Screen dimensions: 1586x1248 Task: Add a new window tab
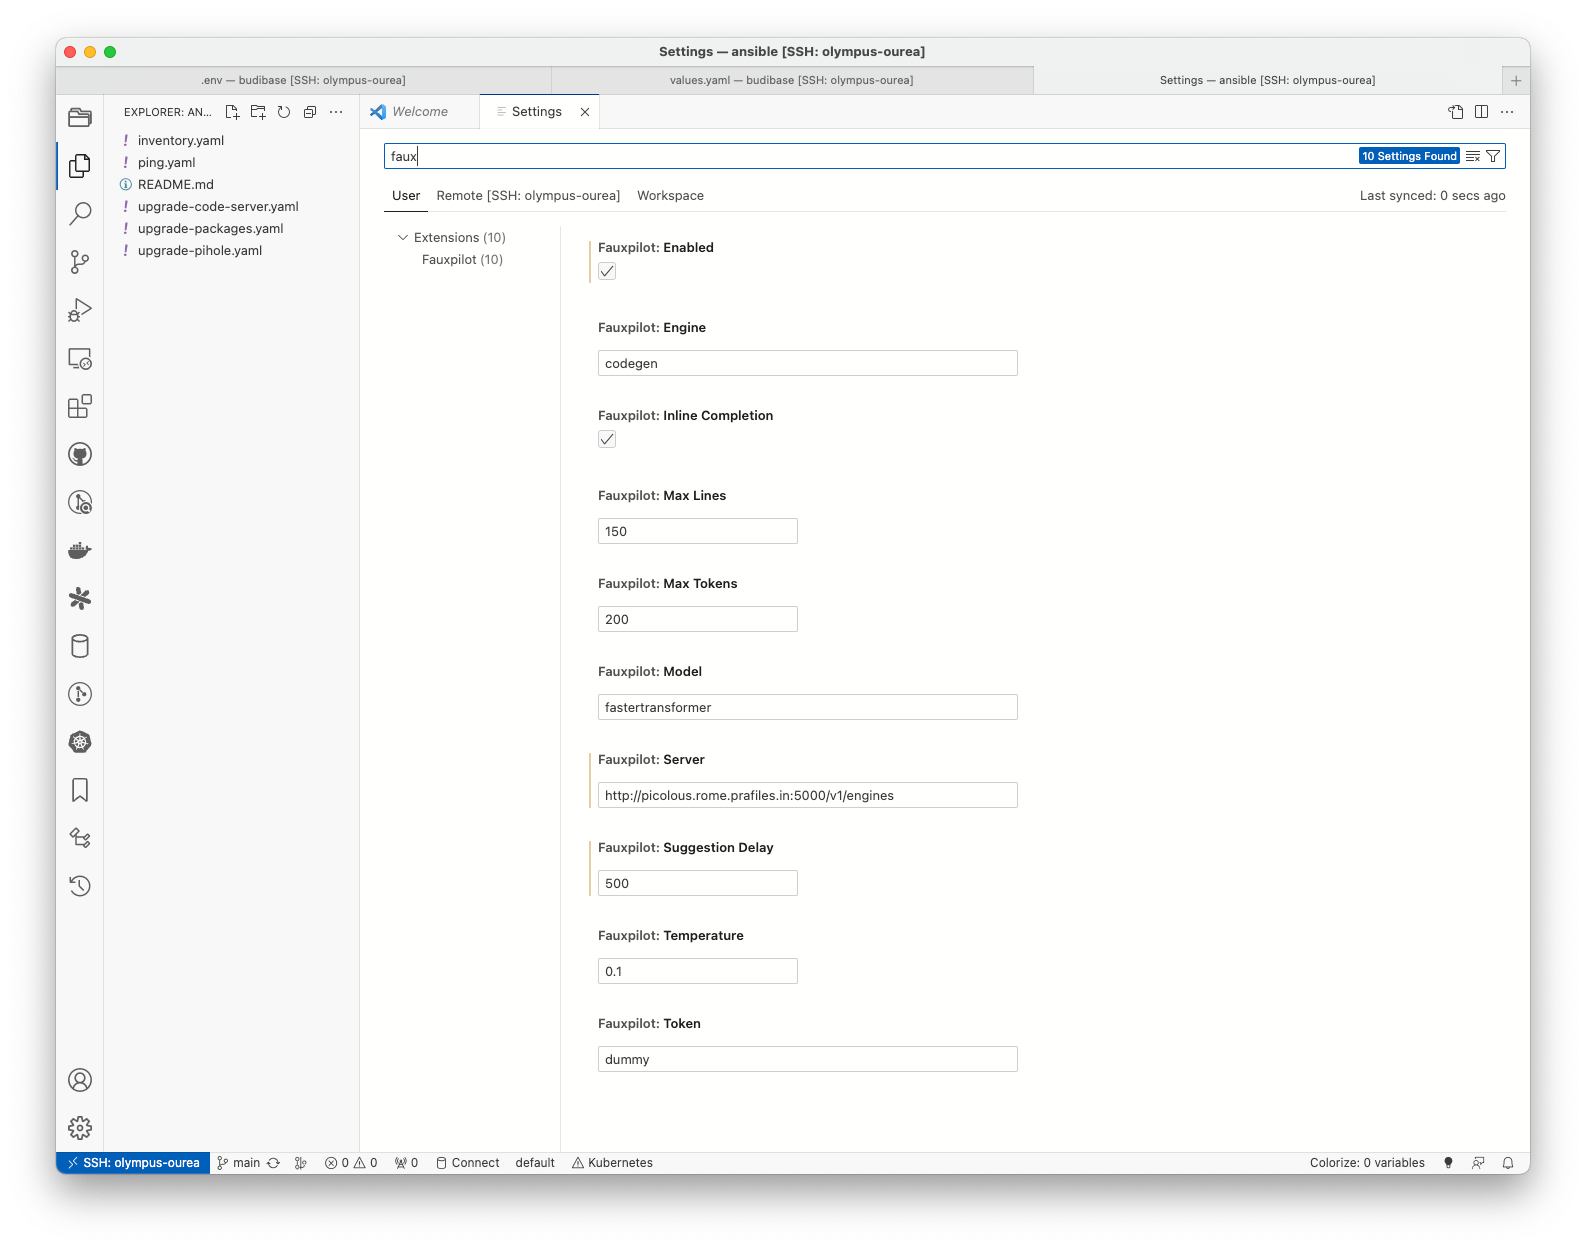tap(1516, 80)
